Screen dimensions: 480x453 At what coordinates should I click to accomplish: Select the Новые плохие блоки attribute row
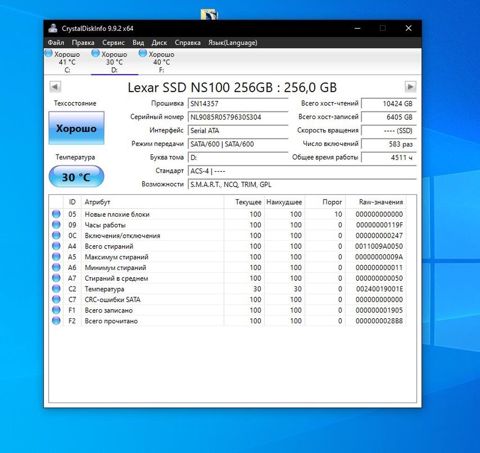(x=228, y=214)
